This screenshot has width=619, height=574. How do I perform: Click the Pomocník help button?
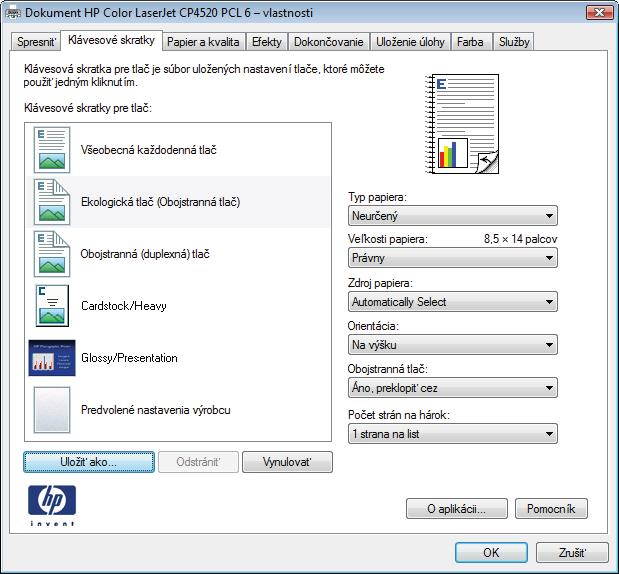tap(551, 508)
